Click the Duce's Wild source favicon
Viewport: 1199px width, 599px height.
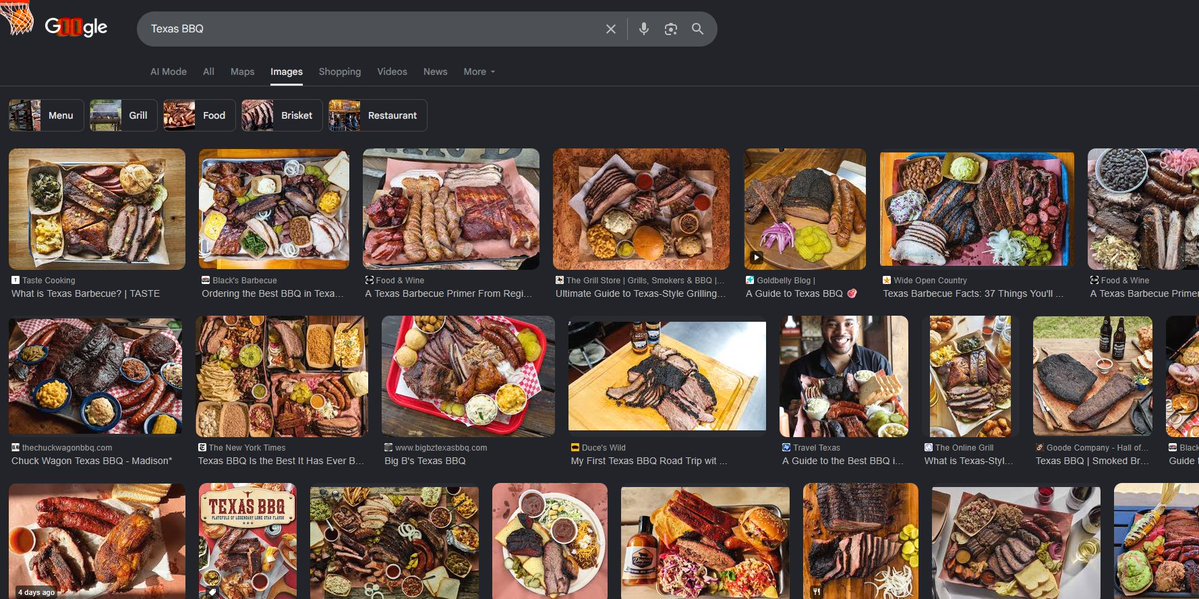point(575,448)
